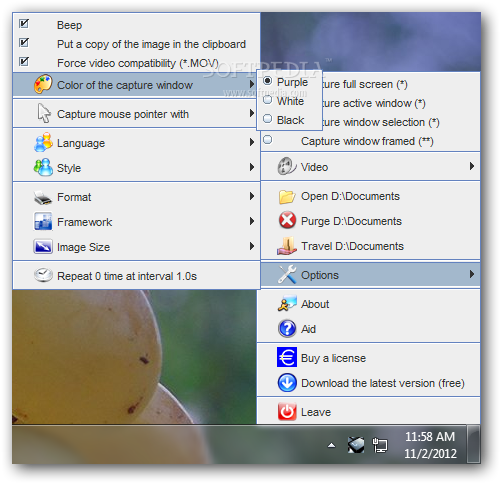Image resolution: width=501 pixels, height=484 pixels.
Task: Click the network tray icon in taskbar
Action: (x=380, y=445)
